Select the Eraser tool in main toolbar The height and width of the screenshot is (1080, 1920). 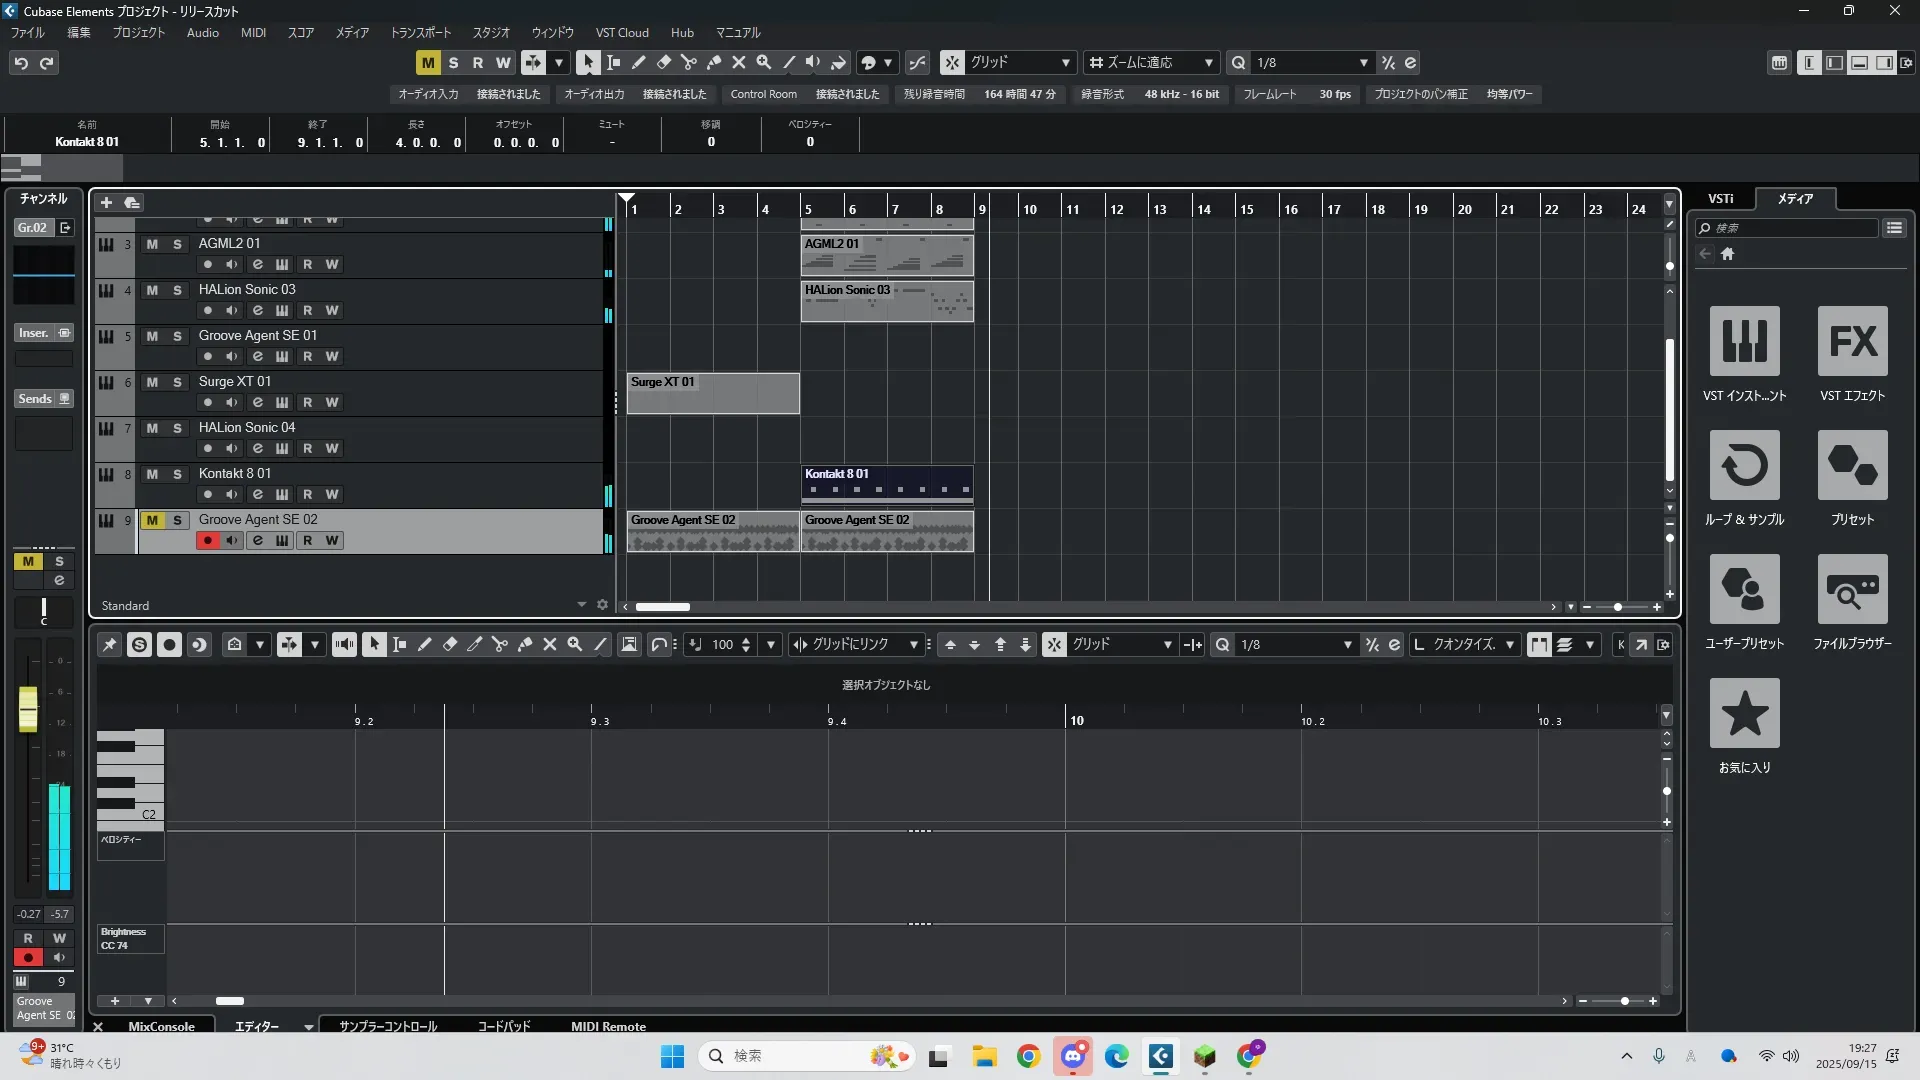[x=663, y=62]
